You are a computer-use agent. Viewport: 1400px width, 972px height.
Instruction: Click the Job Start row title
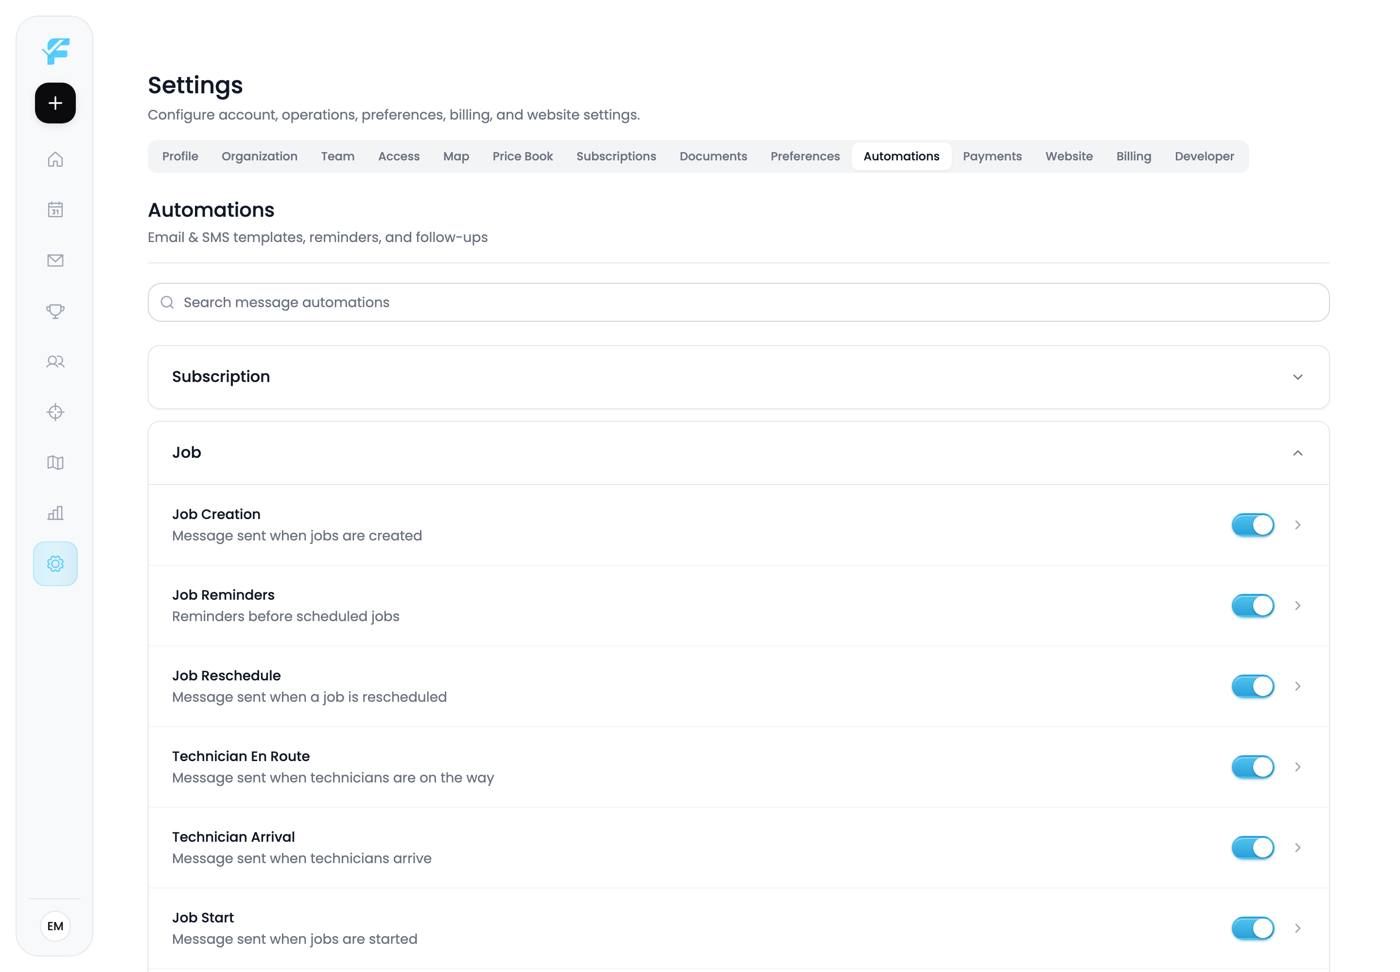203,917
